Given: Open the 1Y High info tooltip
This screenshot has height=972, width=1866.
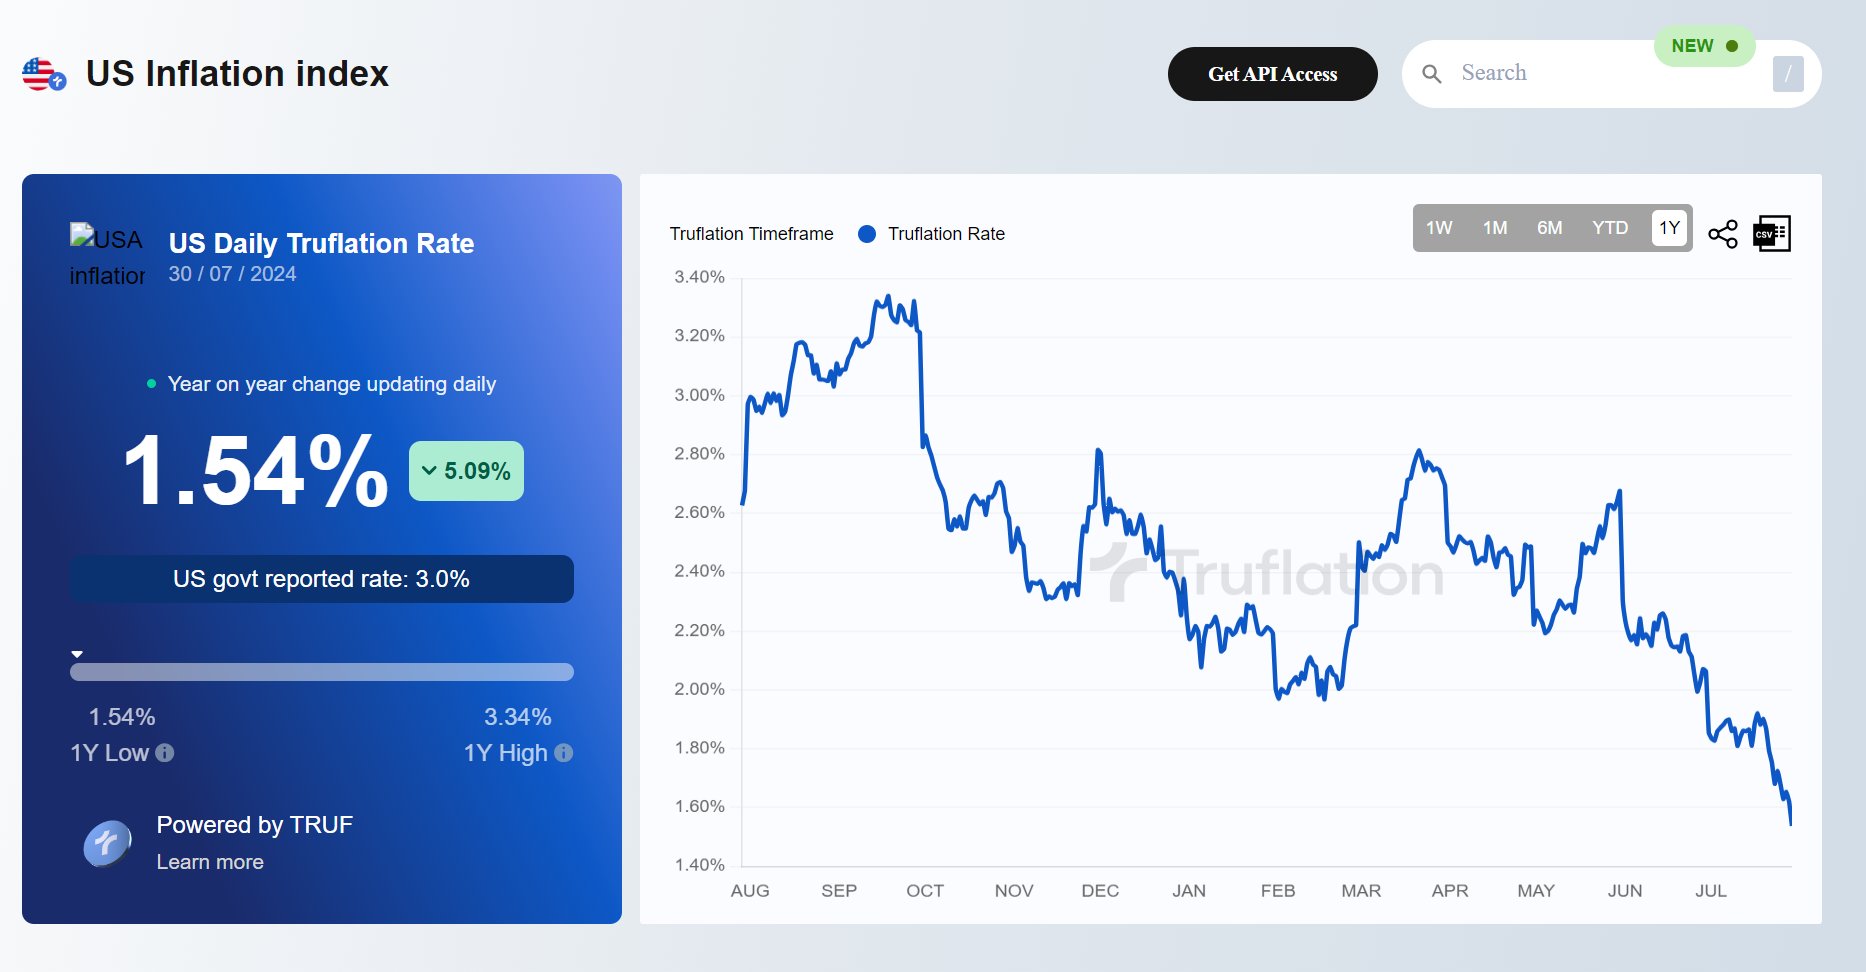Looking at the screenshot, I should click(564, 753).
